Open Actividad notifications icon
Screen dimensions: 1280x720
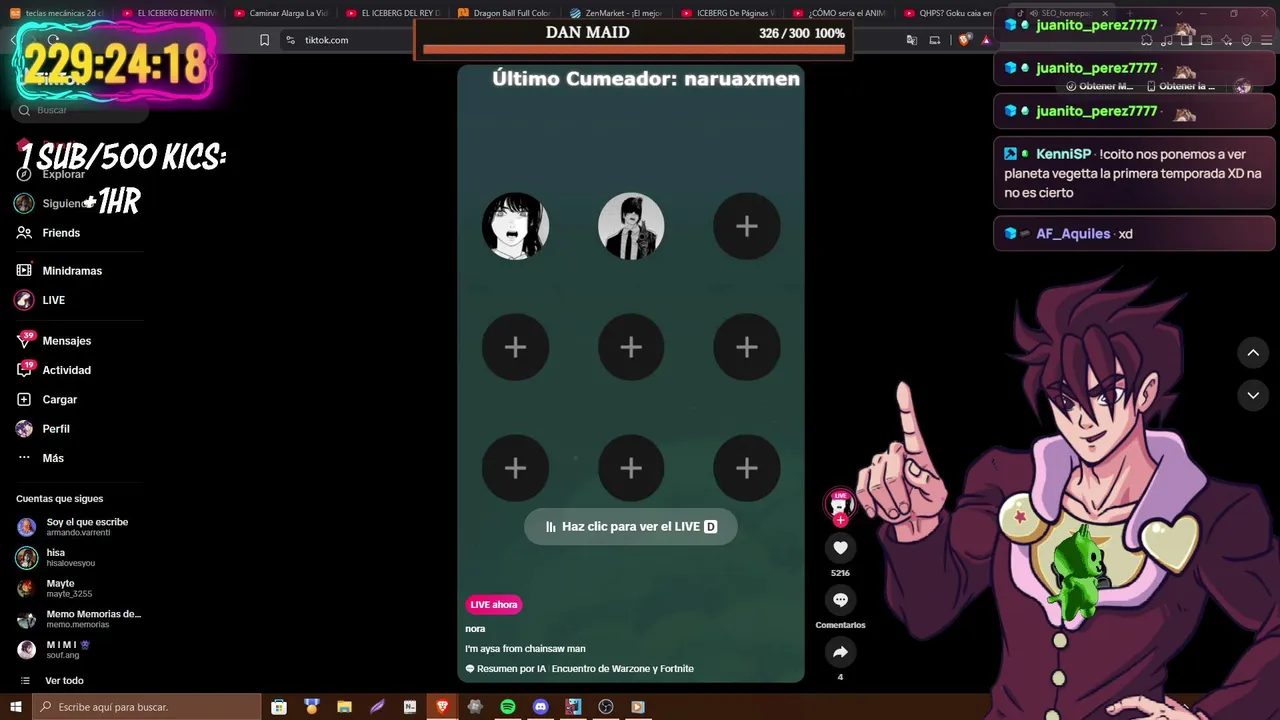[24, 370]
